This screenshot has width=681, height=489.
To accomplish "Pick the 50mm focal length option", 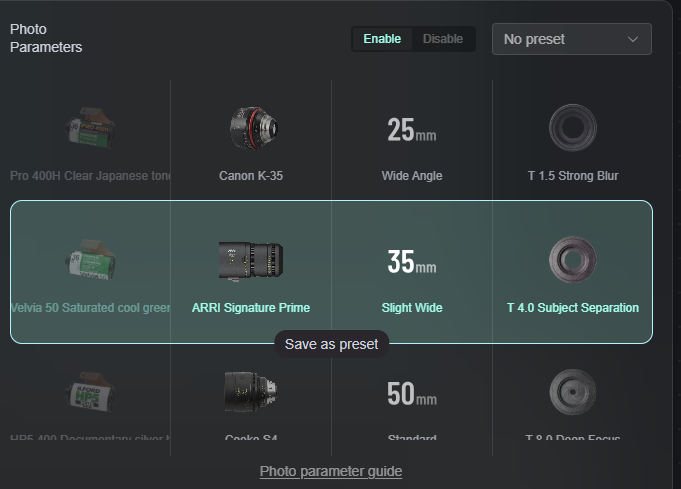I will coord(412,393).
